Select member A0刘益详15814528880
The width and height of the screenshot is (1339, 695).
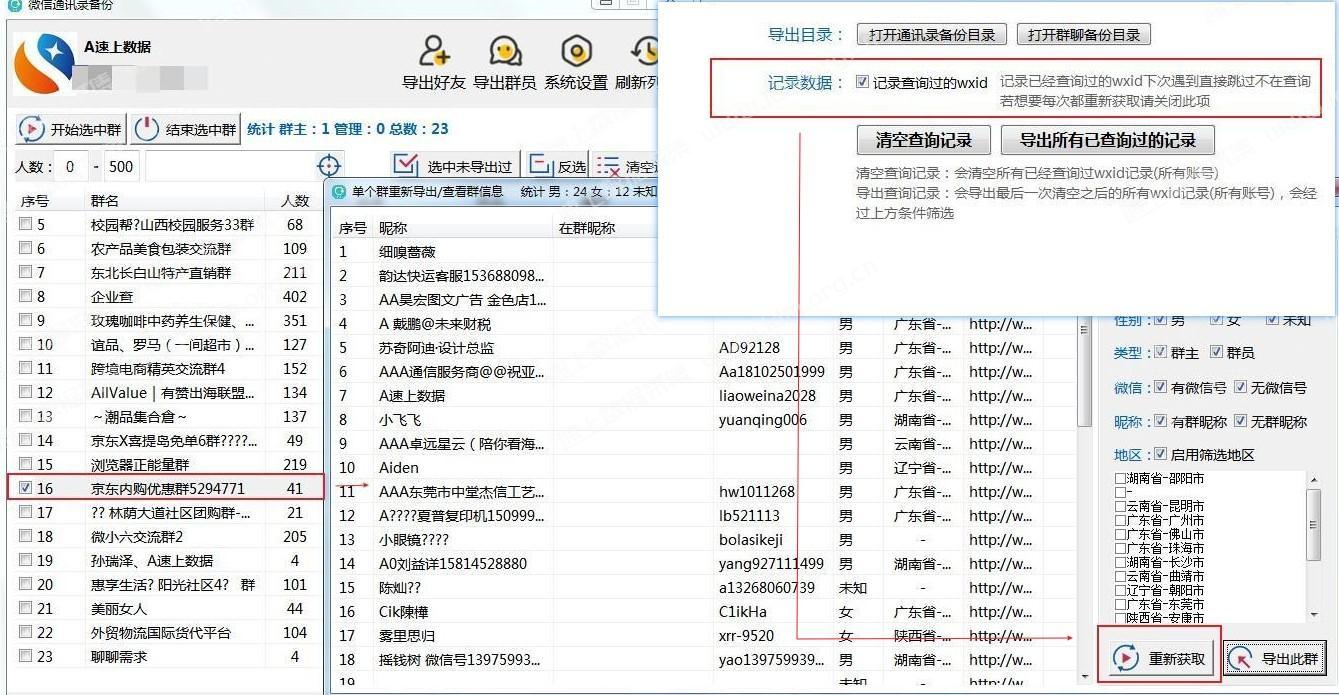pyautogui.click(x=453, y=564)
